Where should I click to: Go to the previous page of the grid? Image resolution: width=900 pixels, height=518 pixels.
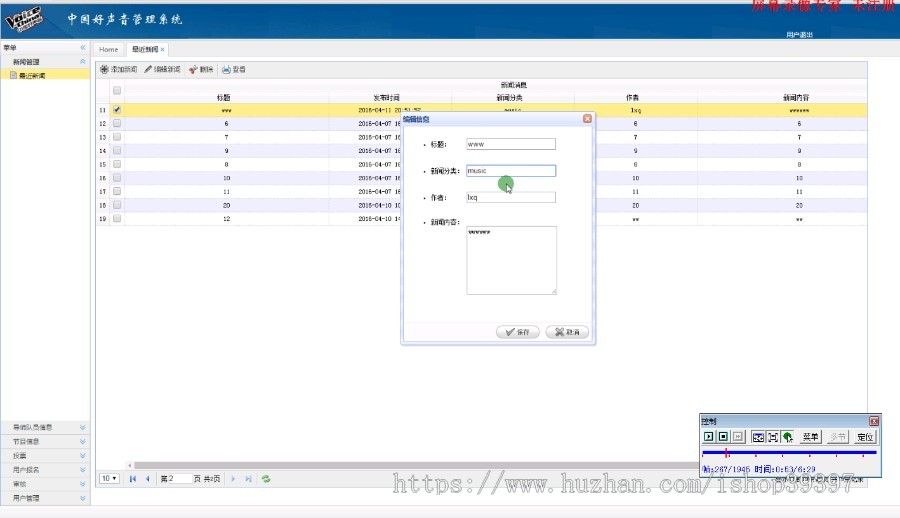tap(148, 478)
